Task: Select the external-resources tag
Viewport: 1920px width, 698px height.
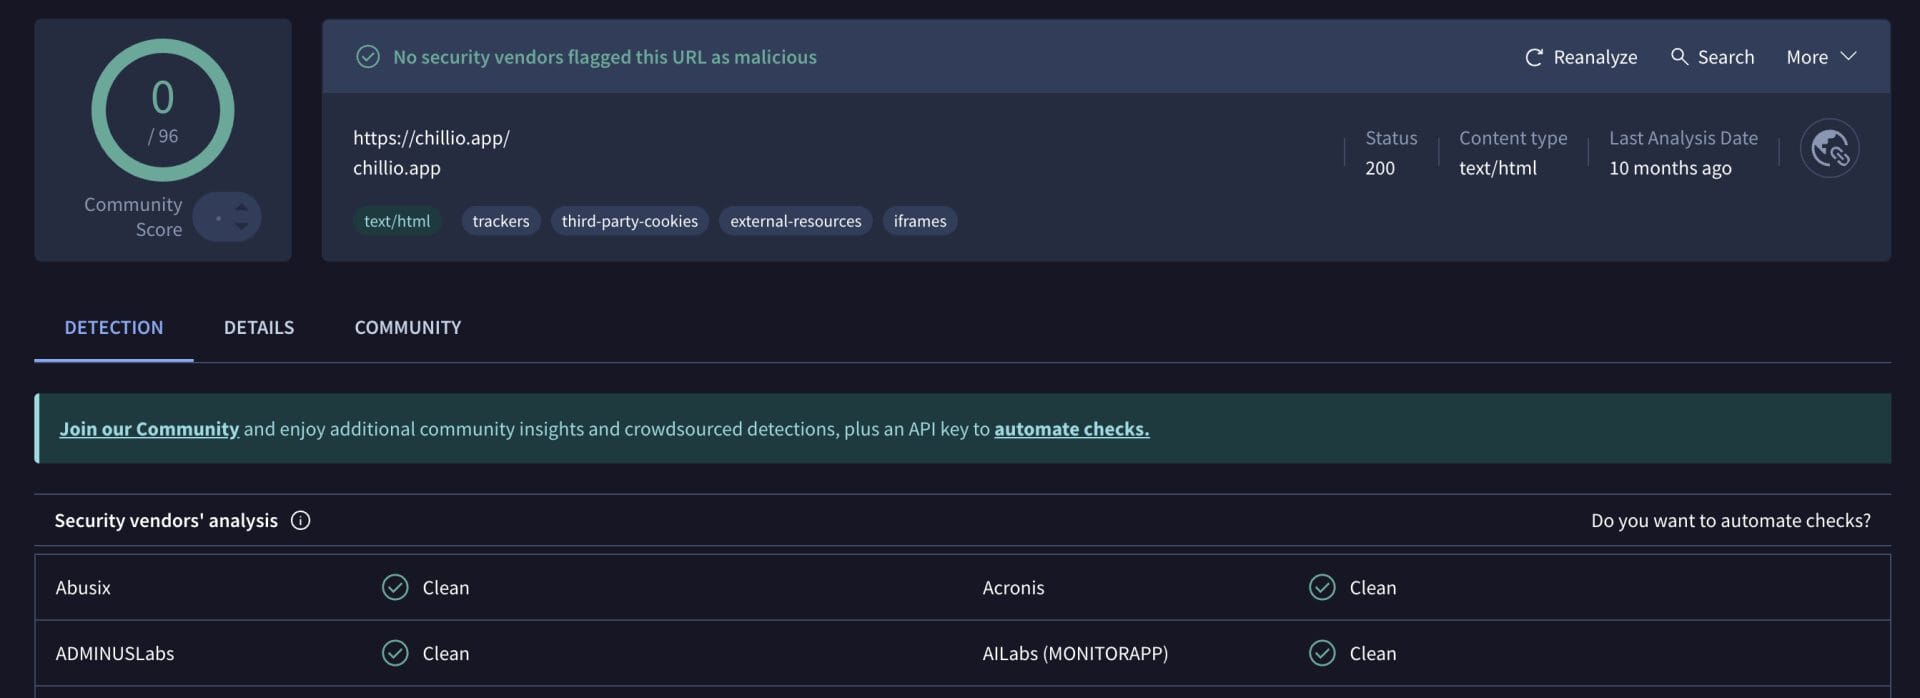Action: (x=796, y=221)
